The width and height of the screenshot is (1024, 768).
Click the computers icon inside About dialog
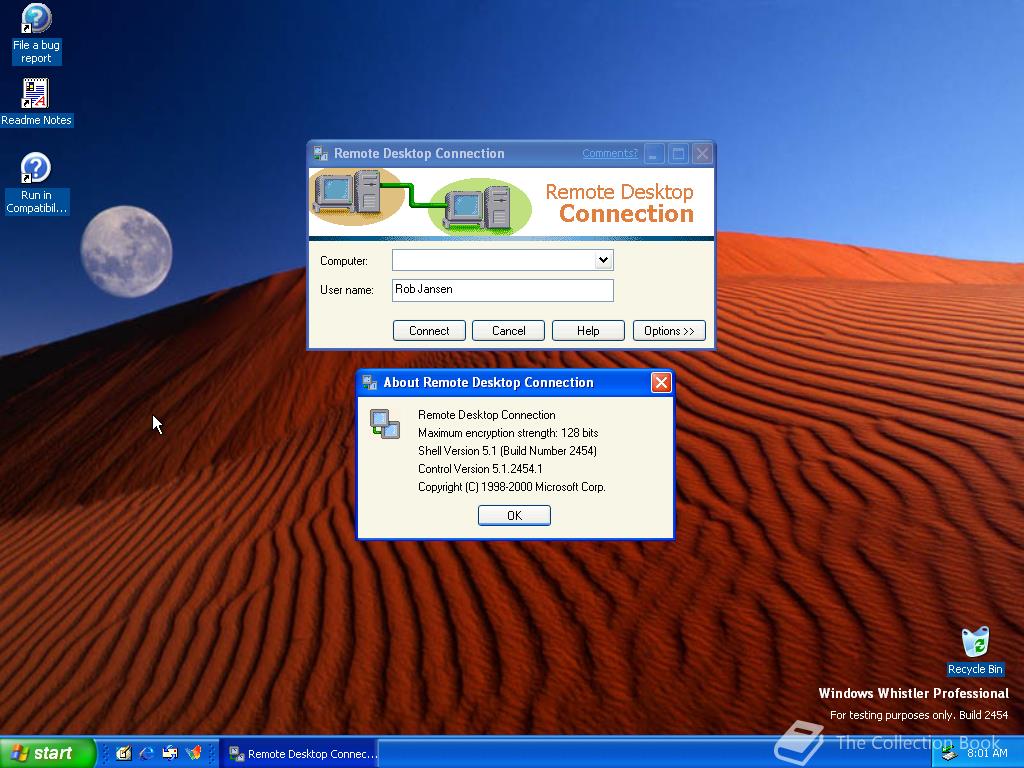coord(385,424)
